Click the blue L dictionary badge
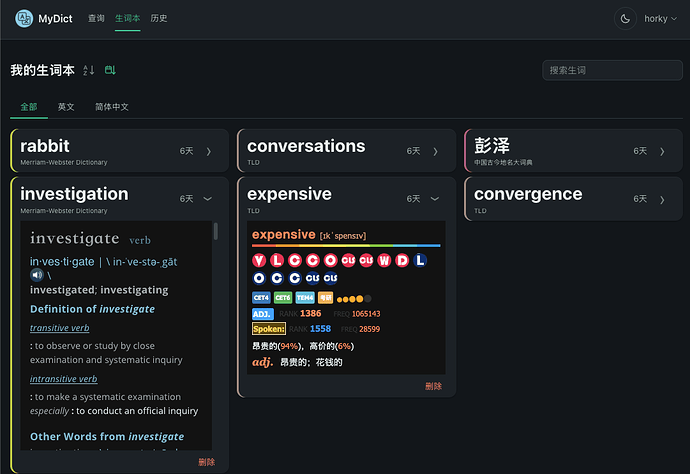Screen dimensions: 690x474 point(420,261)
